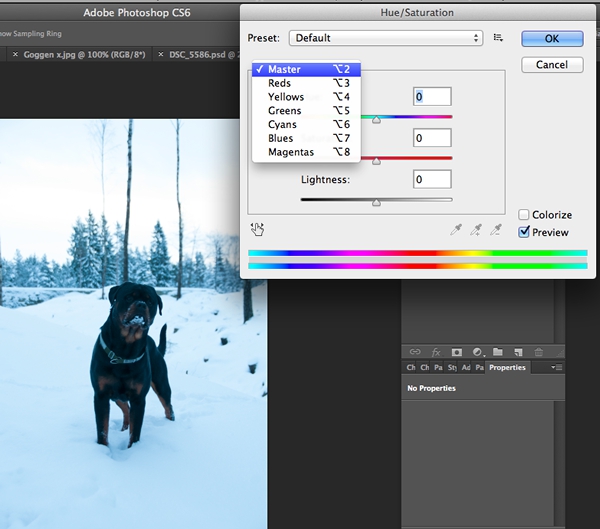Select the eyedropper tool
The width and height of the screenshot is (600, 529).
[x=456, y=230]
